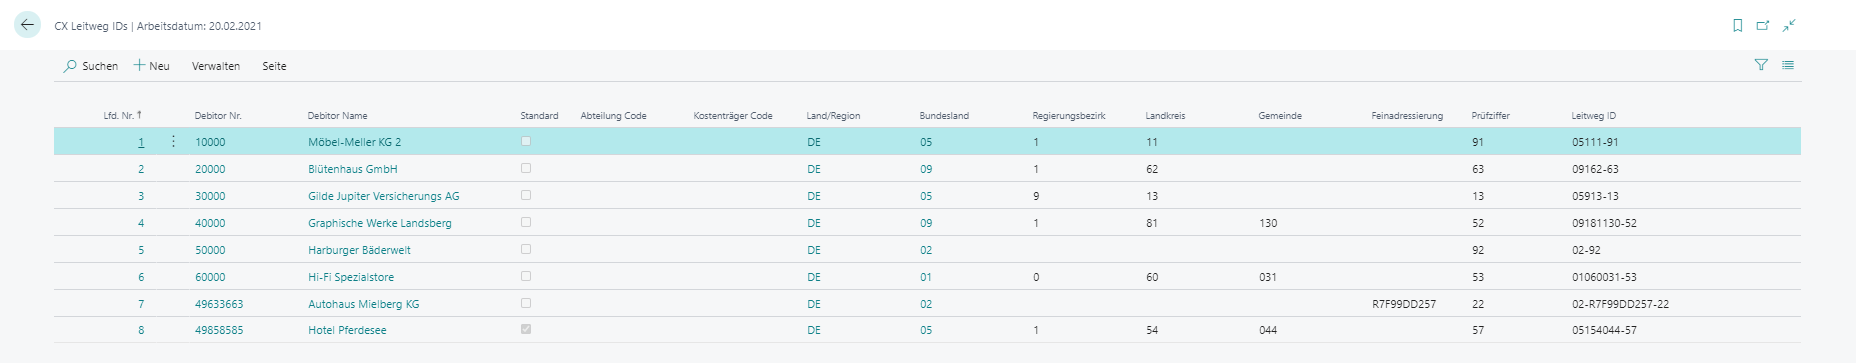1856x363 pixels.
Task: Open Gilde Jupiter Versicherungs AG link
Action: point(384,196)
